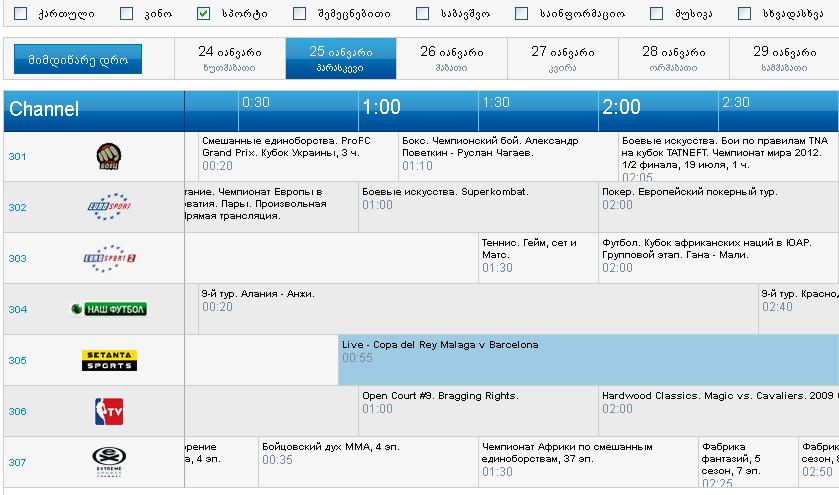Screen dimensions: 839x495
Task: Select Футбол Кубок африканских наций Гана - Мали
Action: tap(718, 258)
